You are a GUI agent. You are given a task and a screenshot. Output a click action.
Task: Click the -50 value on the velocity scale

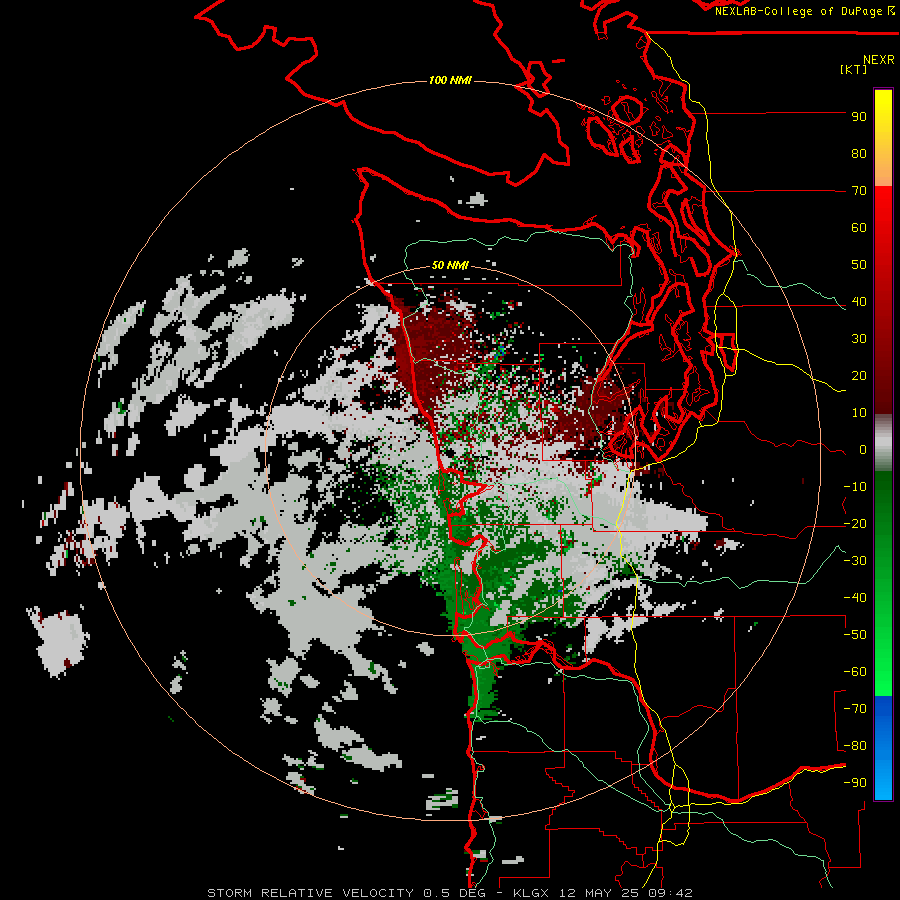point(855,635)
